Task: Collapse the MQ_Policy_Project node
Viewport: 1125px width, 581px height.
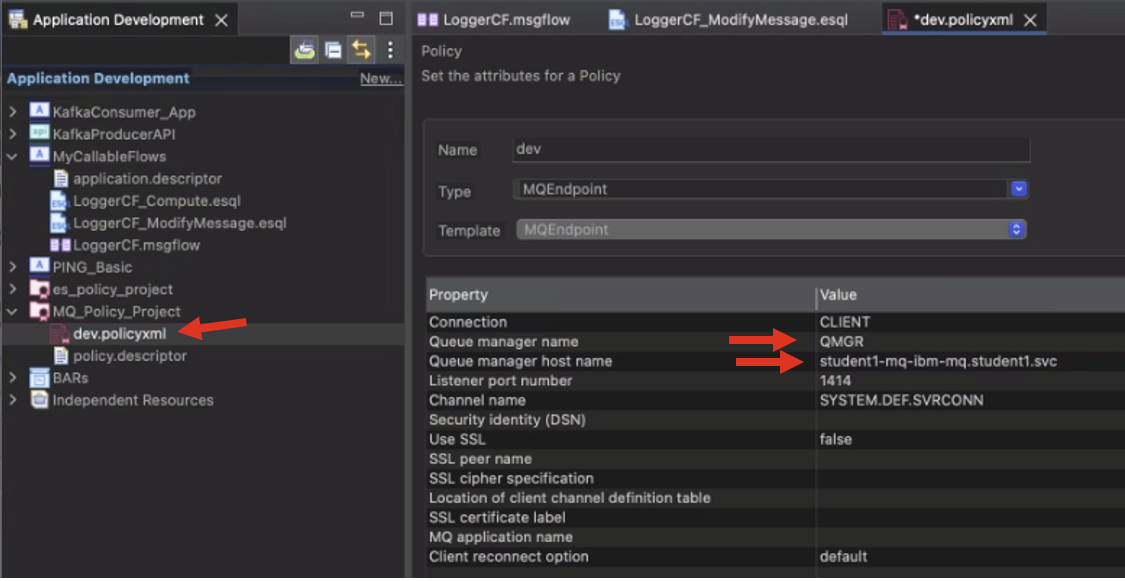Action: (x=13, y=312)
